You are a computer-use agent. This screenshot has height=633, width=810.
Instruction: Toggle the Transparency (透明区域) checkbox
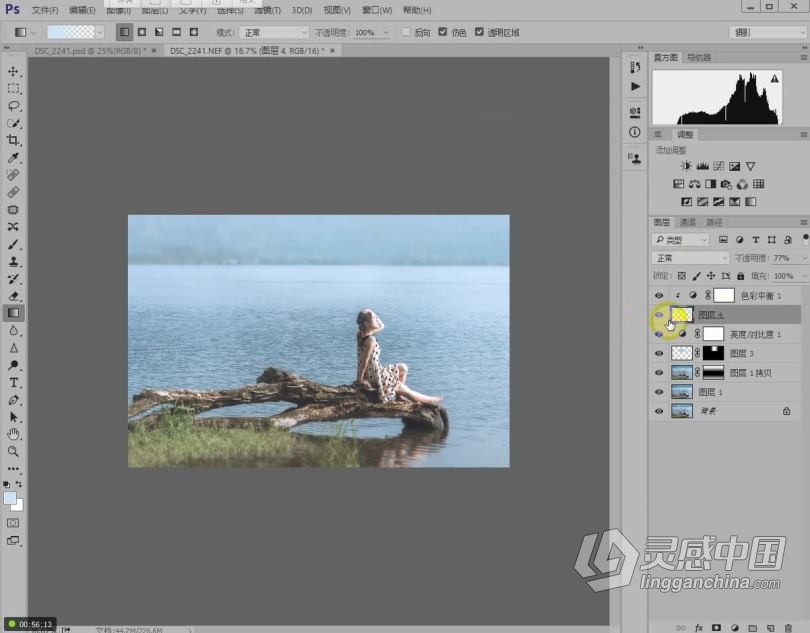[x=479, y=32]
